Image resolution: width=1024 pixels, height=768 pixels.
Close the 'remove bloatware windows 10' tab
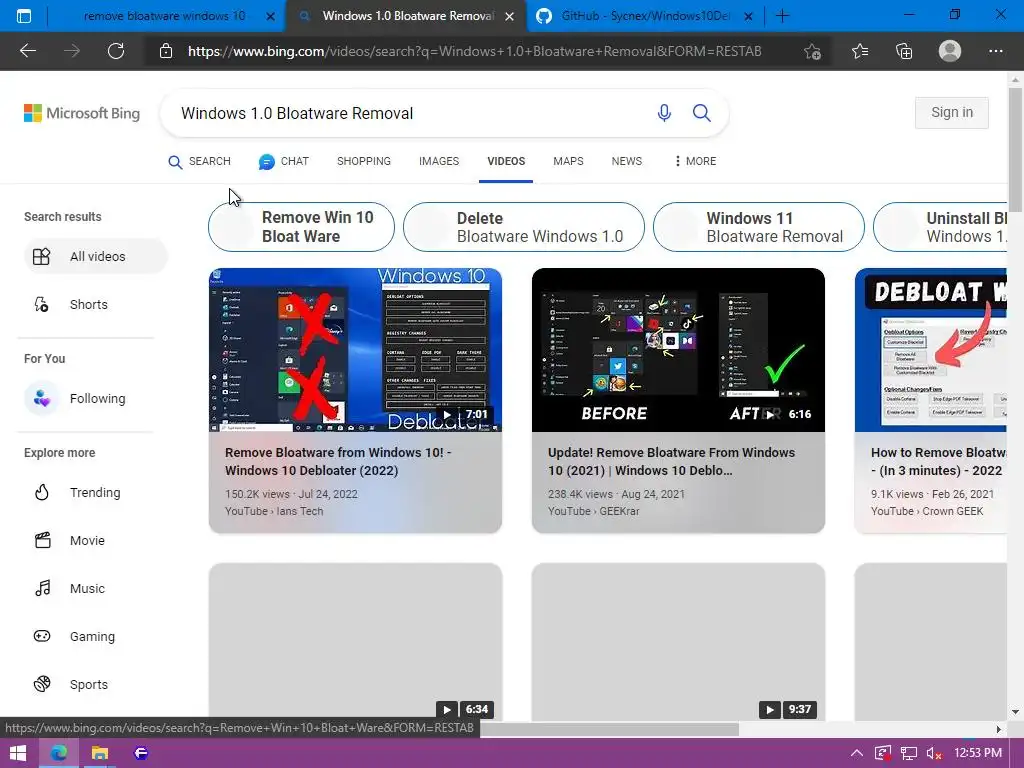[270, 16]
